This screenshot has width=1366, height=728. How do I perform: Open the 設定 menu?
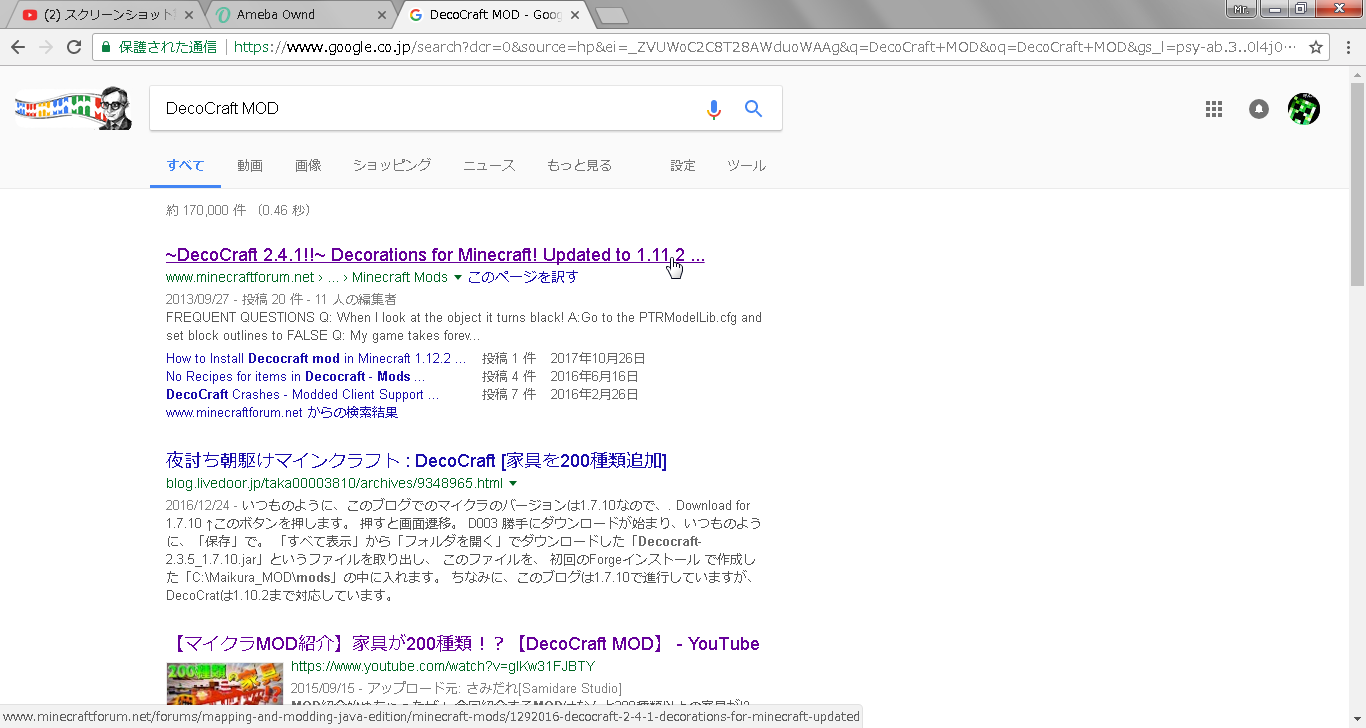coord(683,166)
